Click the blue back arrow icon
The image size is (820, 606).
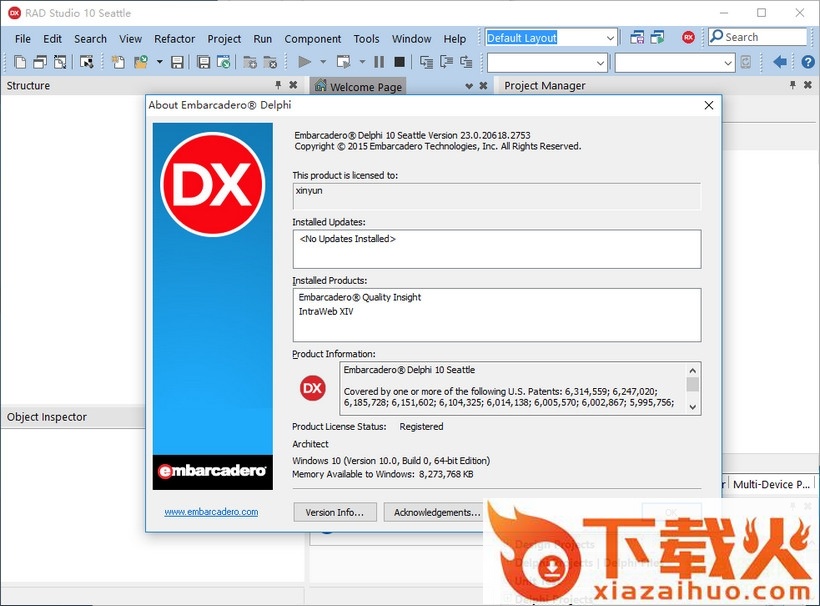780,62
